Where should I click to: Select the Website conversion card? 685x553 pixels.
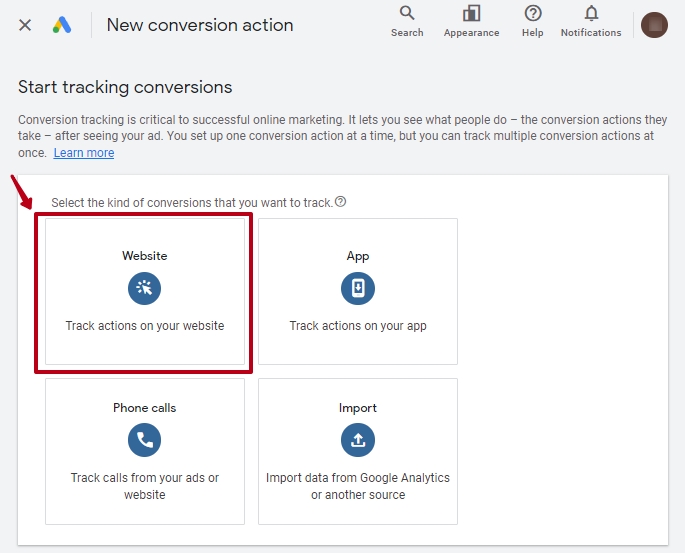click(x=145, y=291)
